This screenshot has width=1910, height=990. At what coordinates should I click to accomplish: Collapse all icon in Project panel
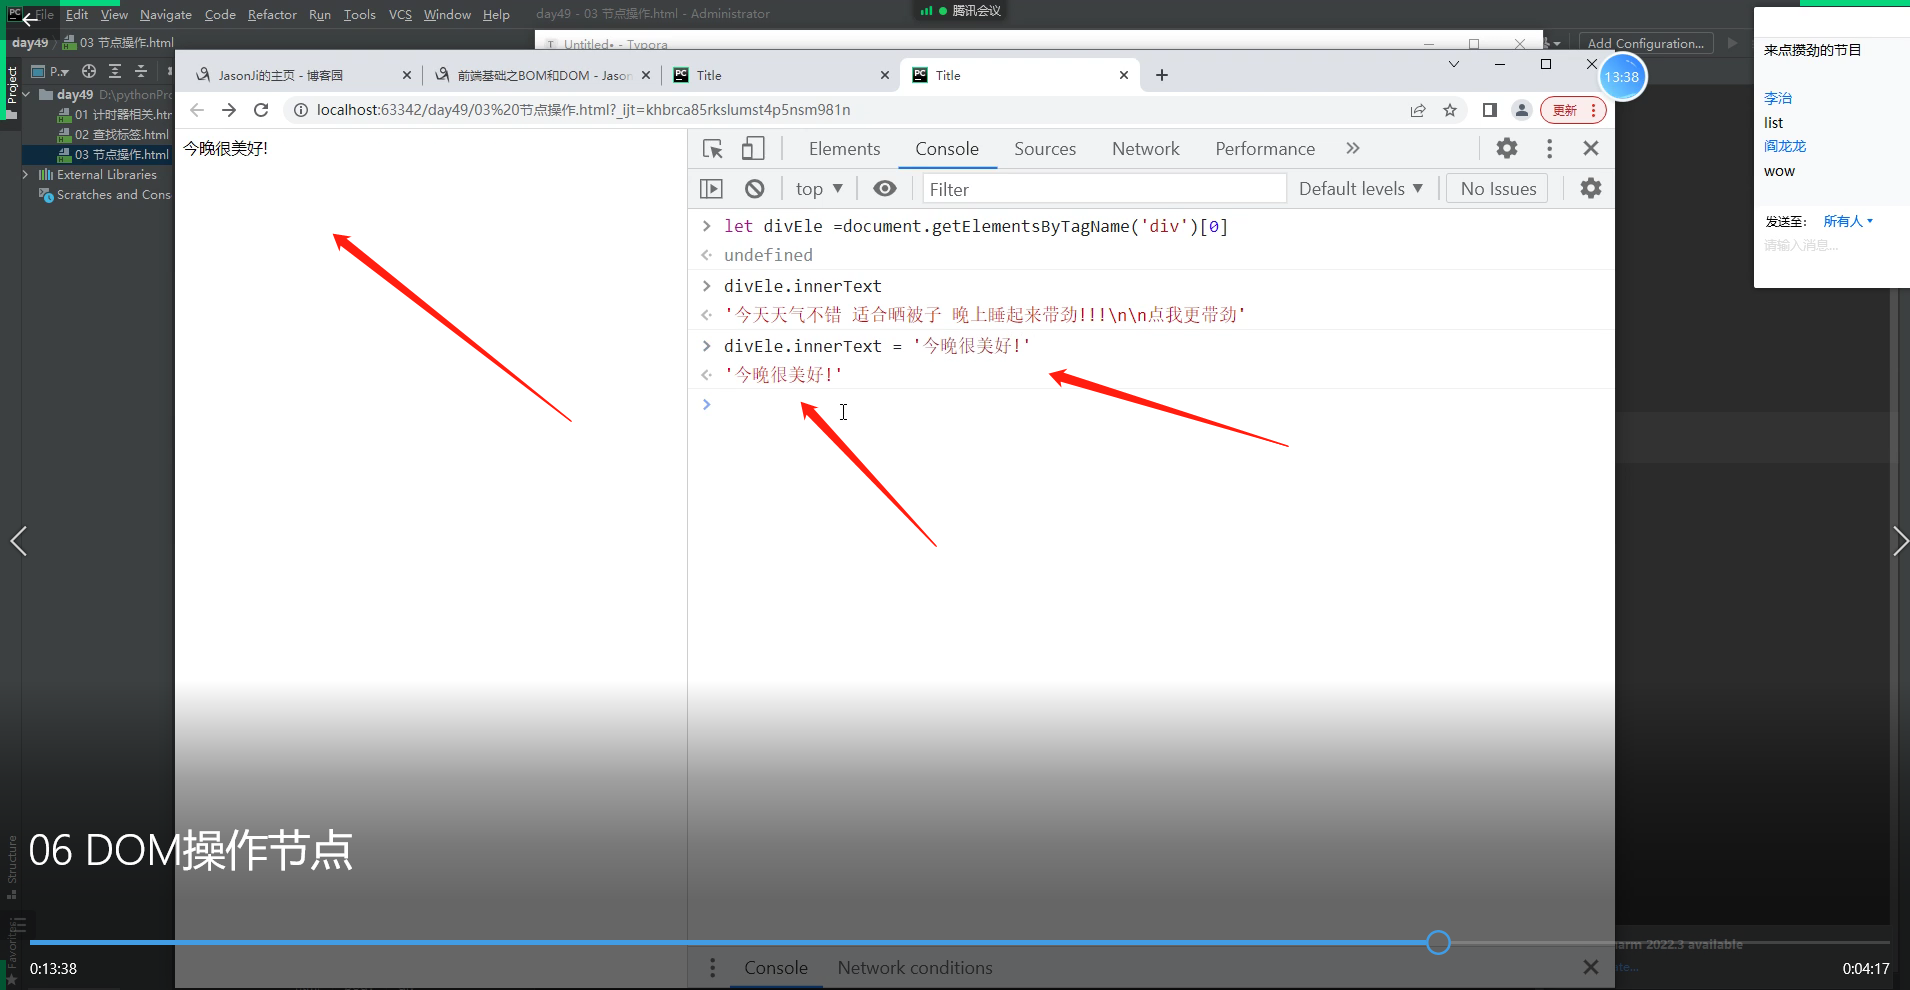pyautogui.click(x=141, y=71)
